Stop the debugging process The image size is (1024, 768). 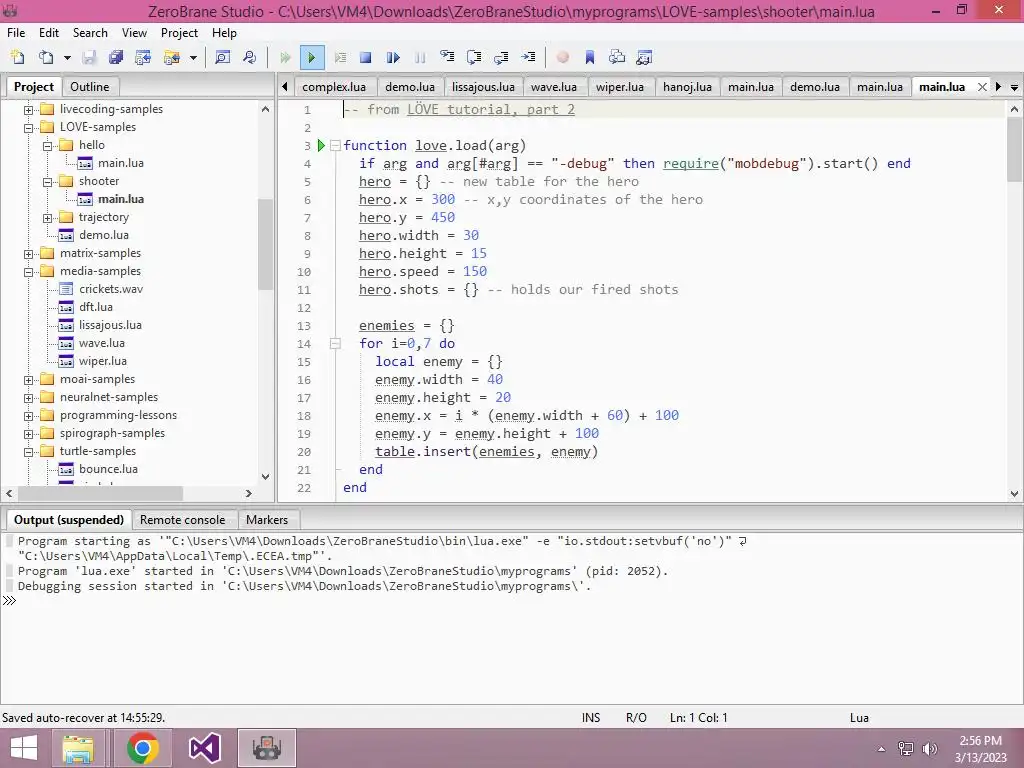click(x=366, y=57)
